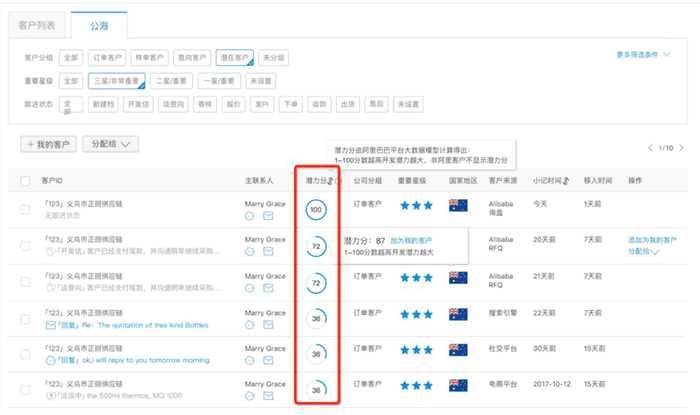Sort by 小记时间 using its sort arrow

point(566,181)
